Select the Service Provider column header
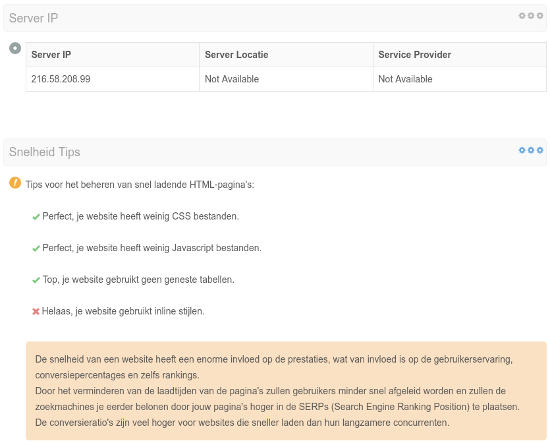 tap(460, 55)
